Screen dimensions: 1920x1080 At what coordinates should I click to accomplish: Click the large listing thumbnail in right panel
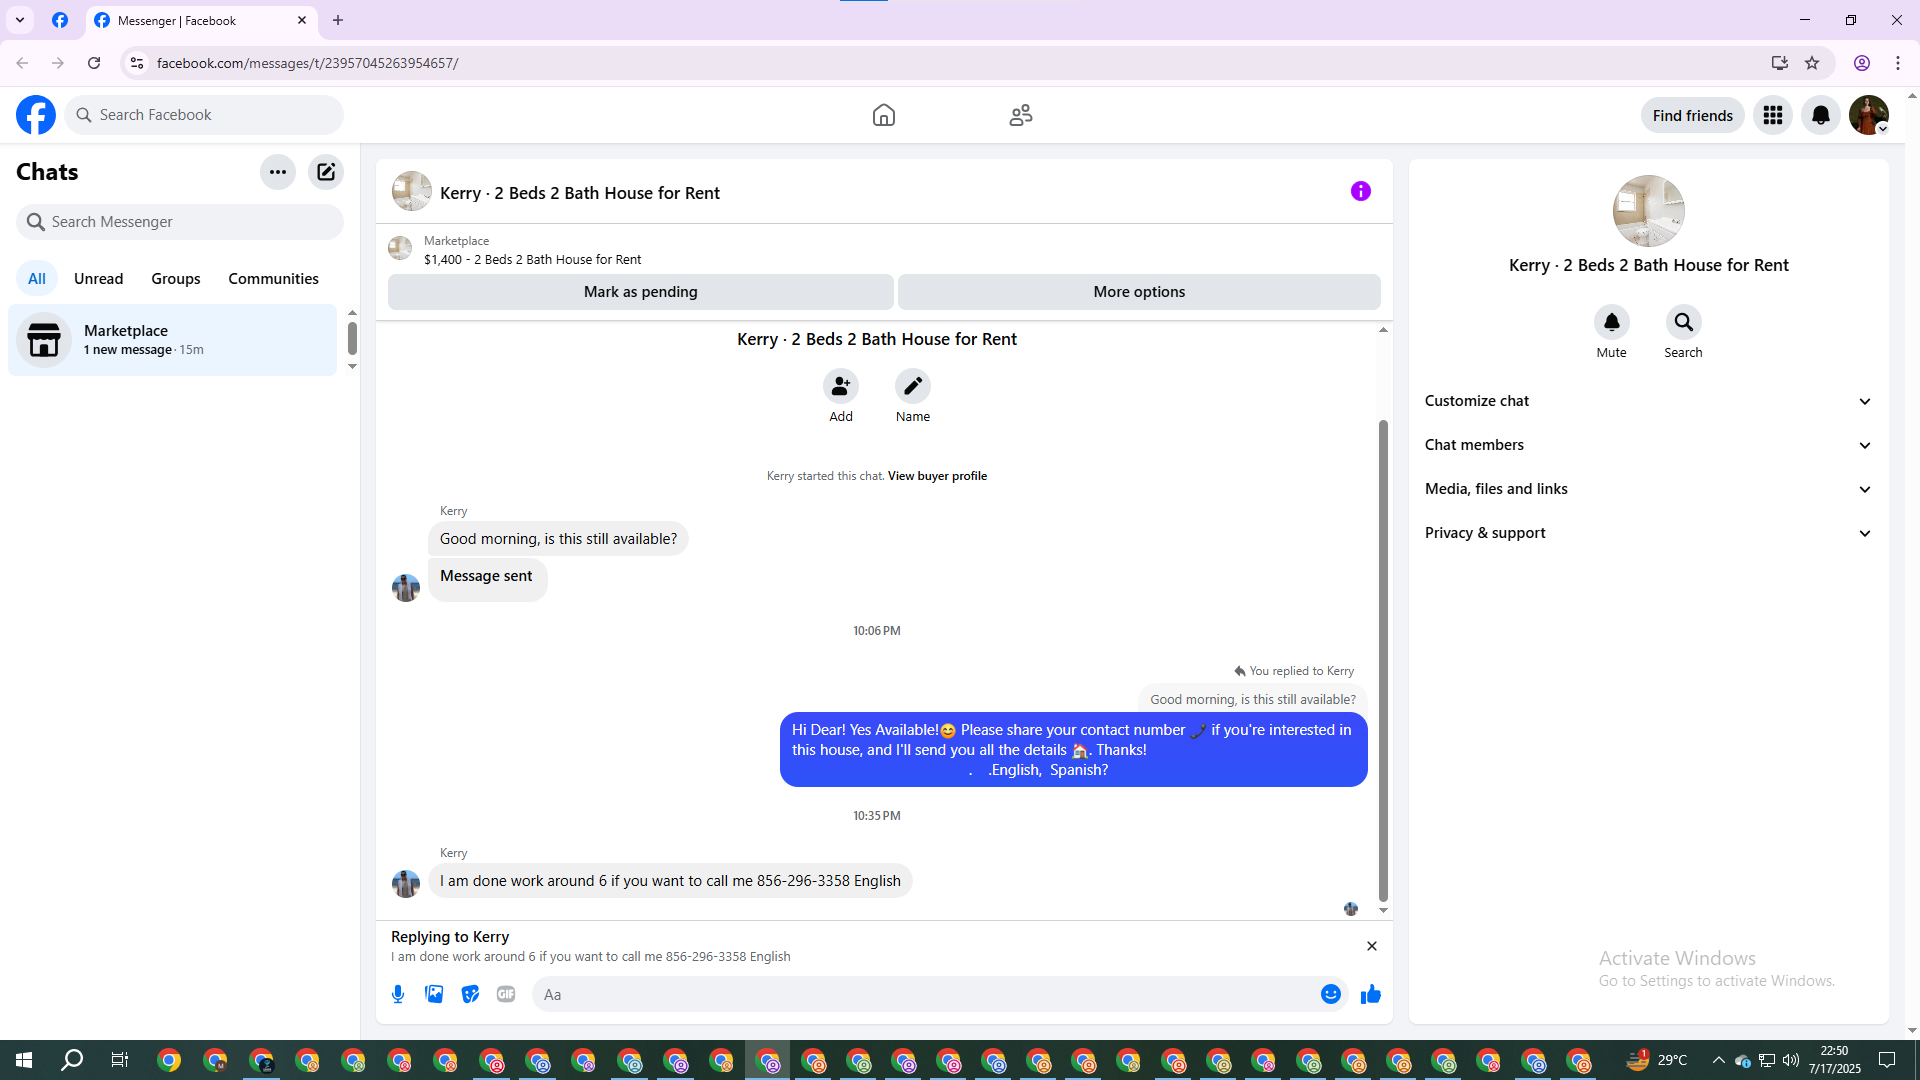(x=1649, y=211)
